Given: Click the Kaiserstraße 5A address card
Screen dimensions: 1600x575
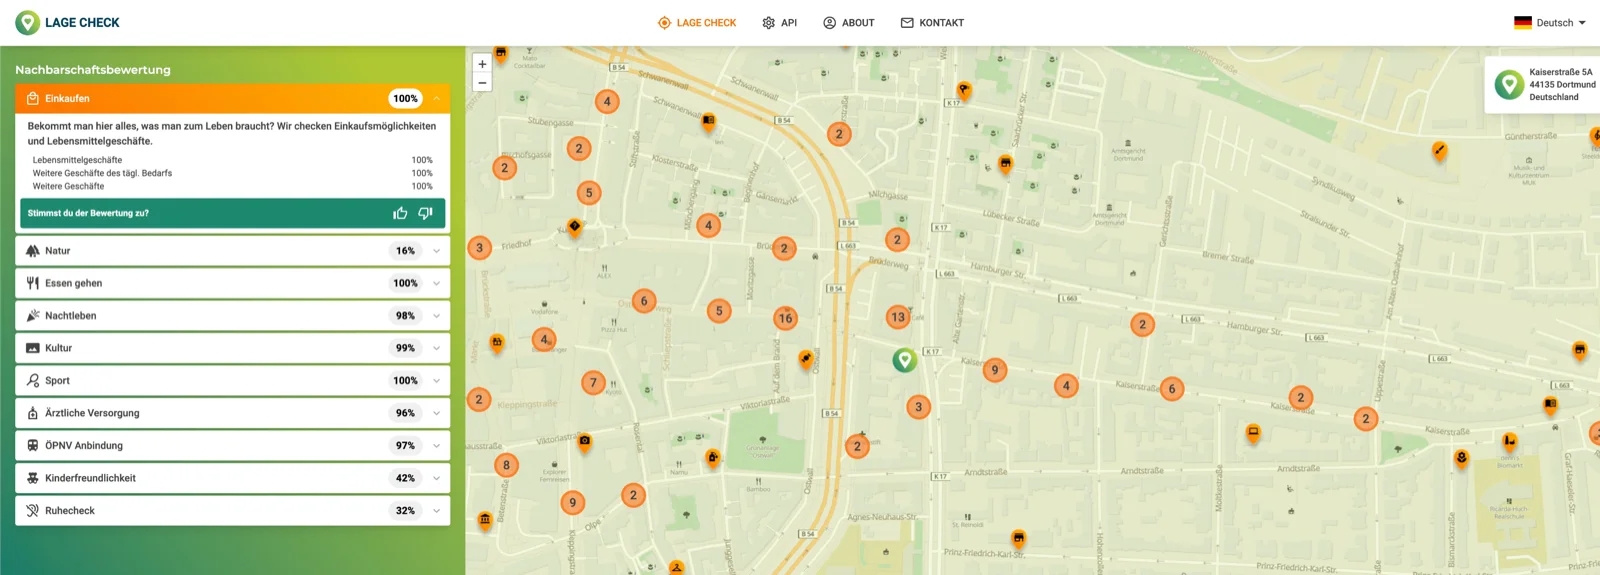Looking at the screenshot, I should coord(1542,84).
